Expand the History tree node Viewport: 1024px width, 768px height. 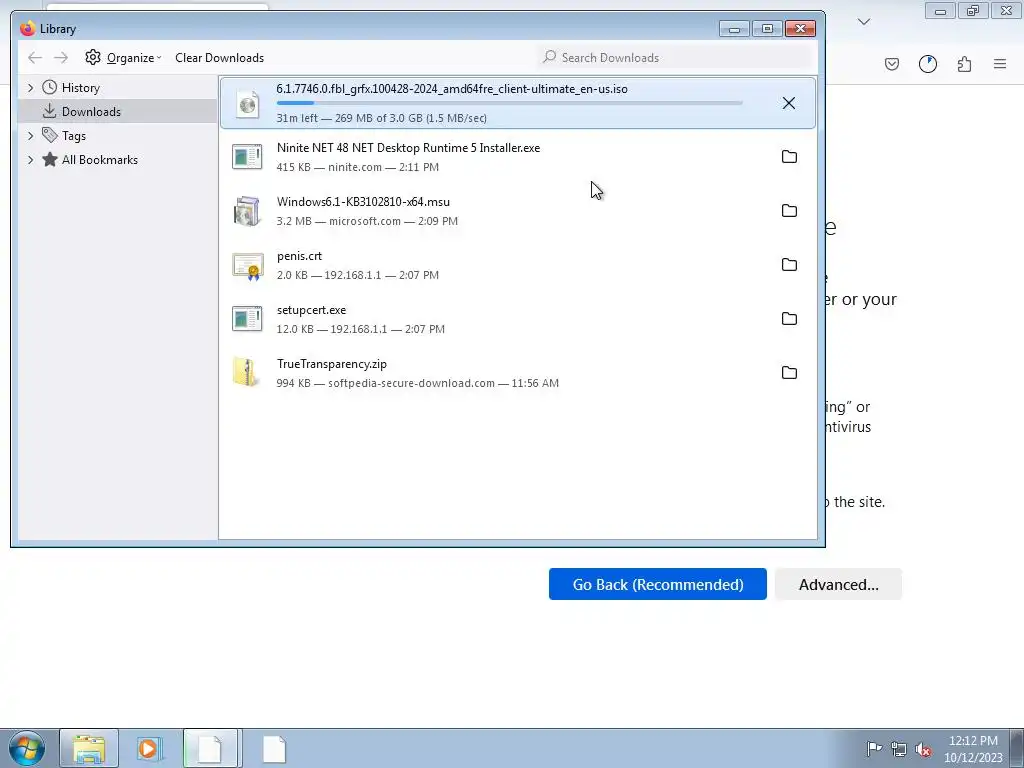(x=30, y=88)
